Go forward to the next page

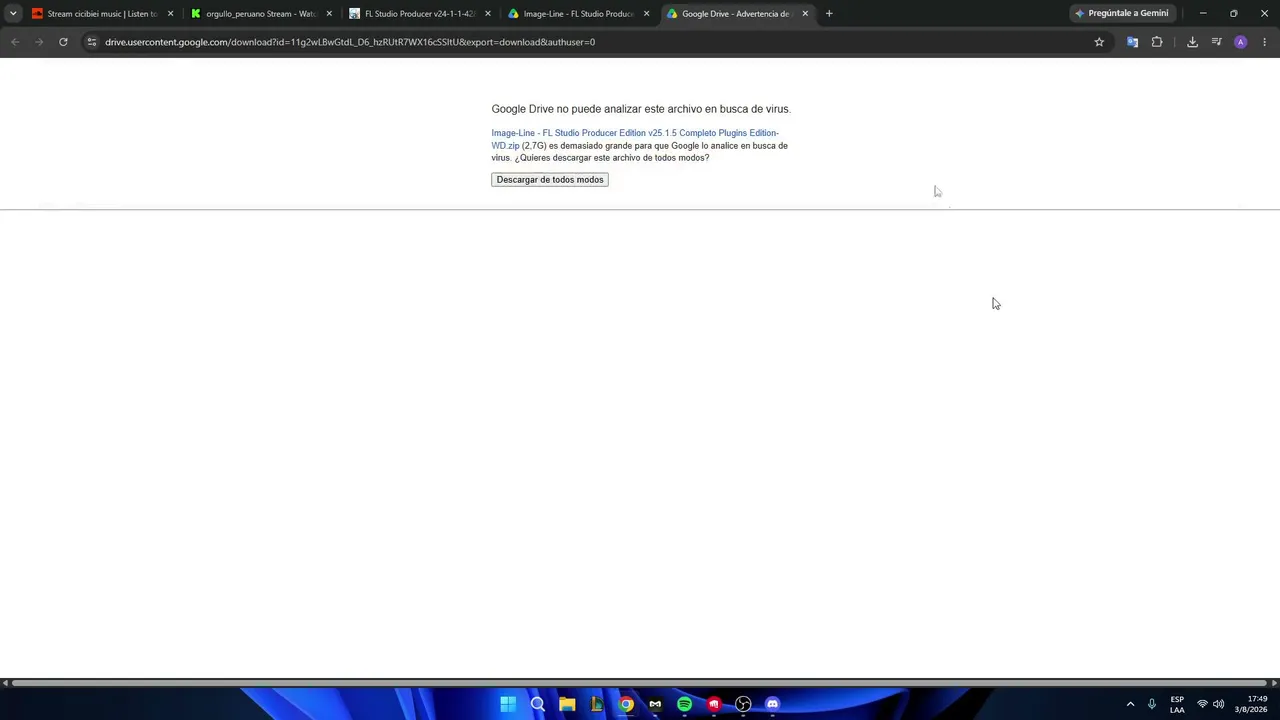[39, 42]
